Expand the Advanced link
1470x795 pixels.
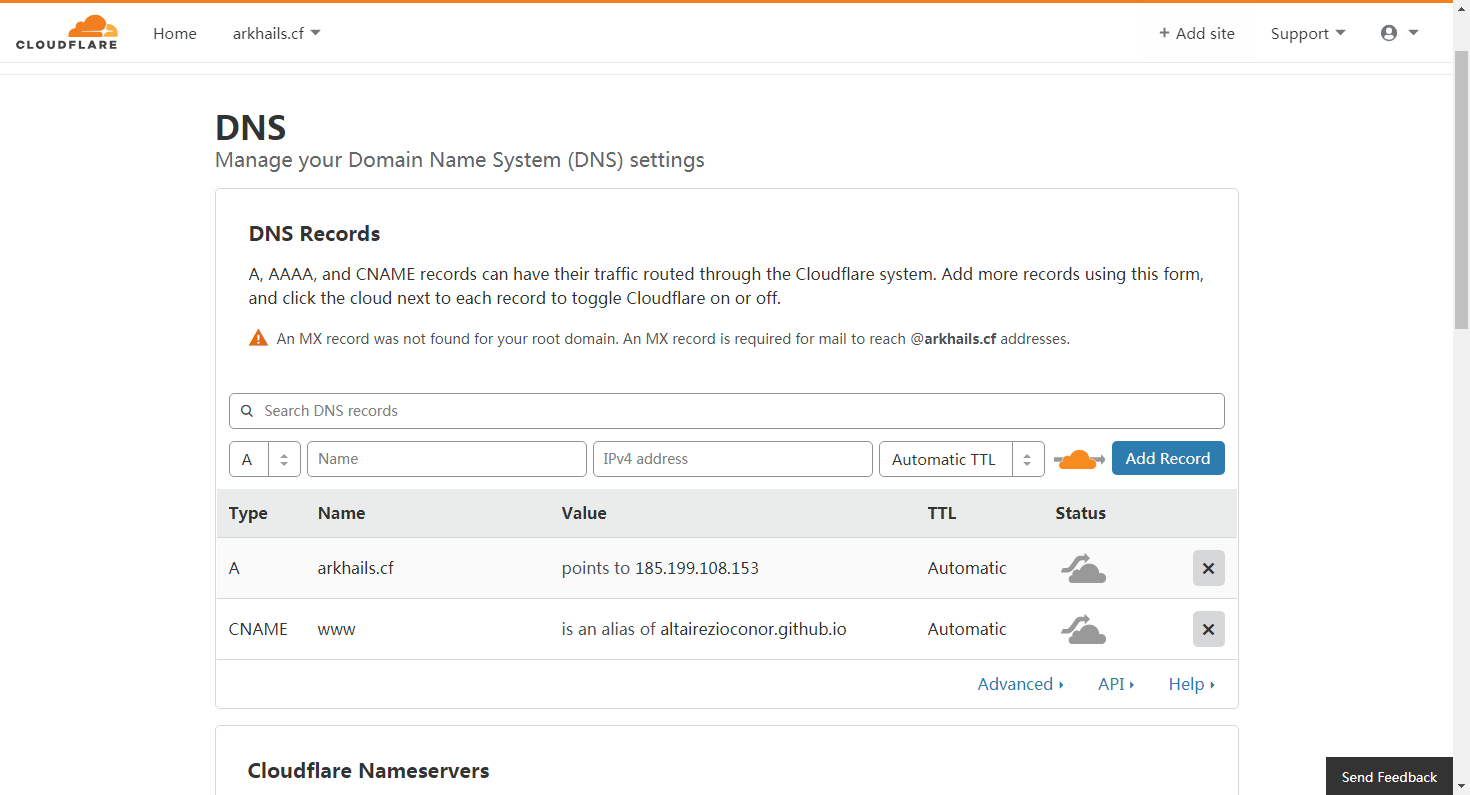[1020, 684]
